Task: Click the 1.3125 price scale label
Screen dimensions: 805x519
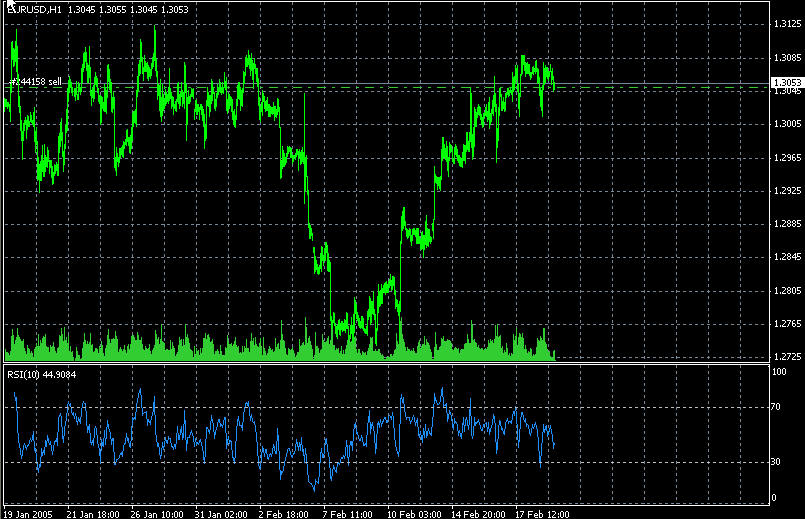Action: point(785,24)
